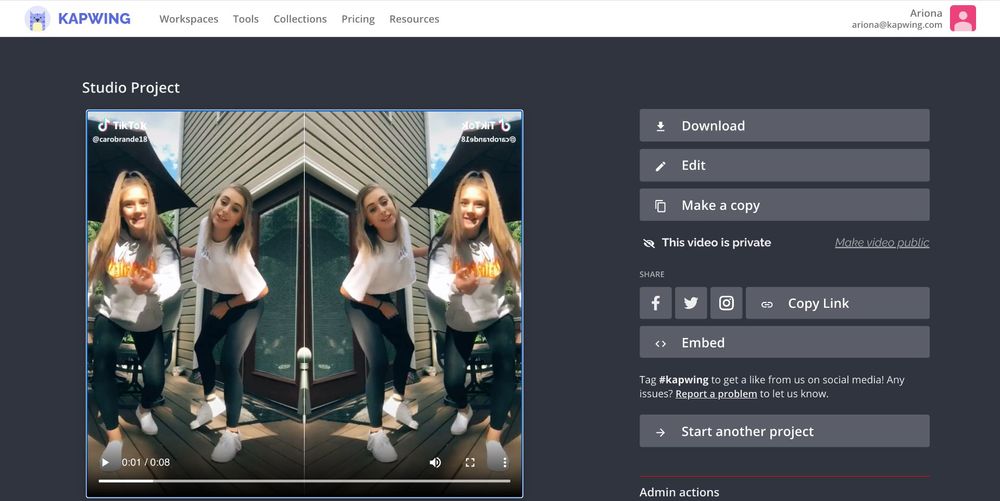Open the Report a problem link
Image resolution: width=1000 pixels, height=501 pixels.
[x=716, y=394]
